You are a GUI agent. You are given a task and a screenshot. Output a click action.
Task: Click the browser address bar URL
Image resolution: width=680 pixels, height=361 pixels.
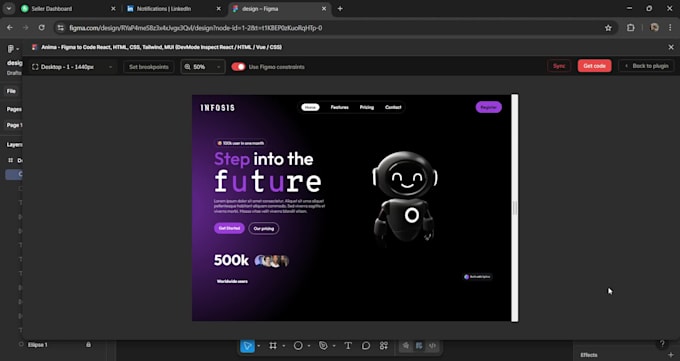(x=196, y=28)
